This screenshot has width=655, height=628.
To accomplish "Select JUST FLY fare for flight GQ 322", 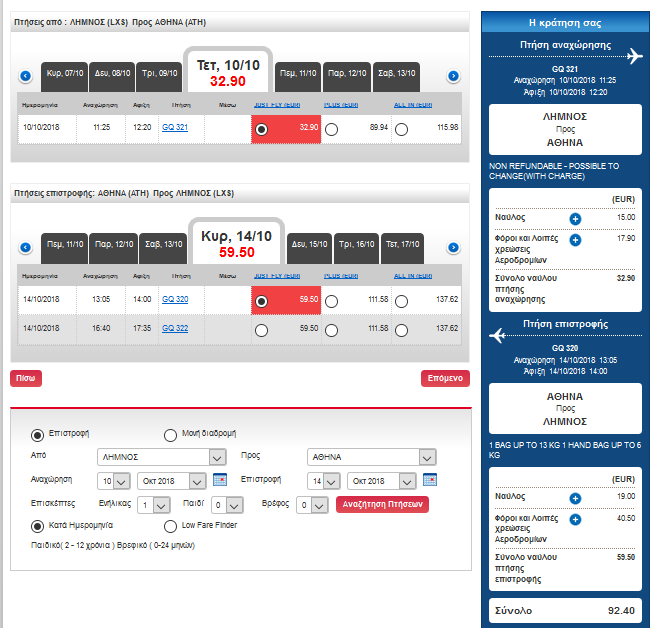I will 261,331.
